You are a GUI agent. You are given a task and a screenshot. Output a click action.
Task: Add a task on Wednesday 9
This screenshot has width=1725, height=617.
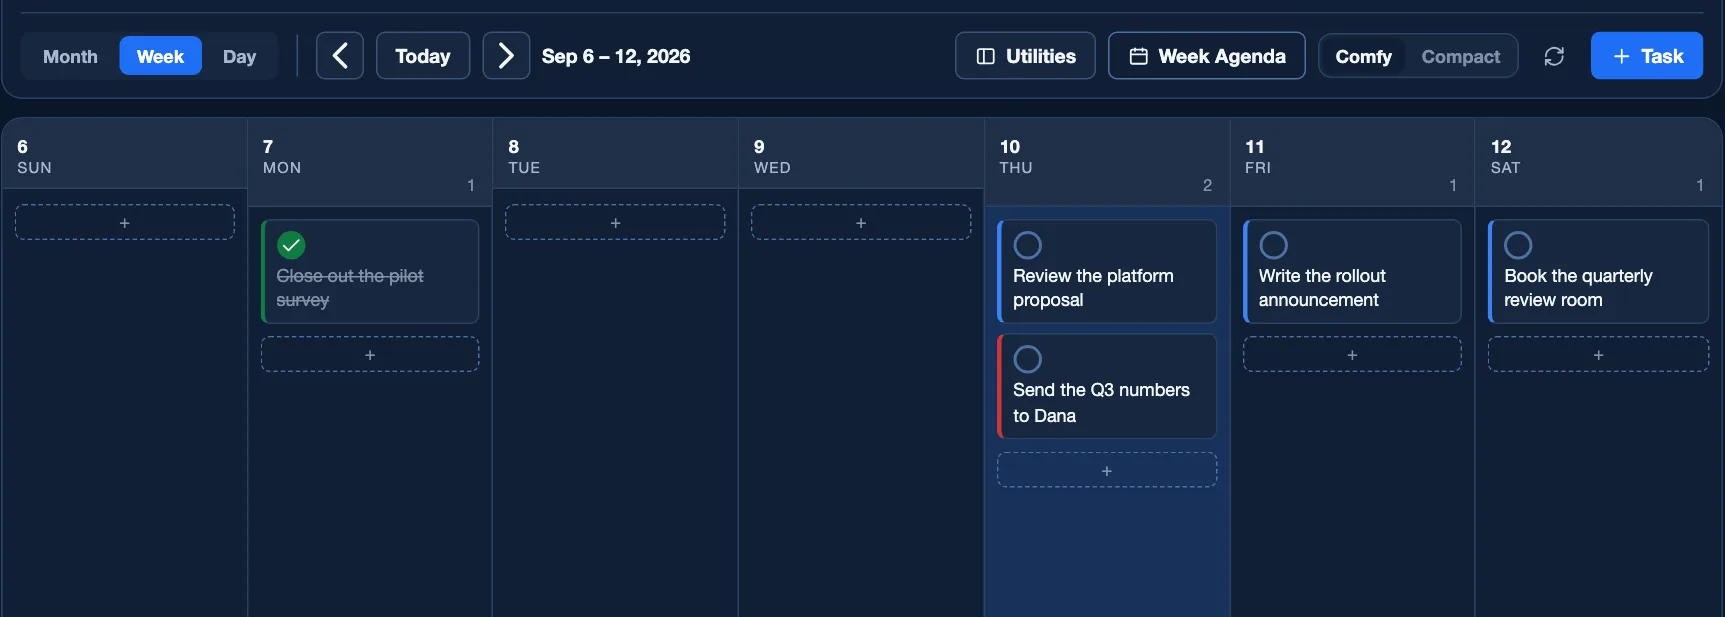861,222
